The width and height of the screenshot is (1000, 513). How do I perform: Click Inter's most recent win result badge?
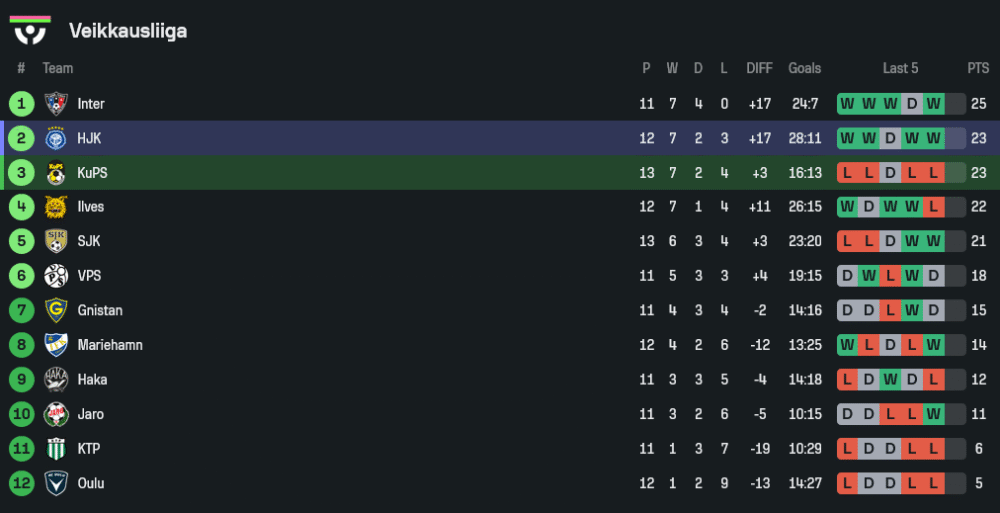coord(933,104)
